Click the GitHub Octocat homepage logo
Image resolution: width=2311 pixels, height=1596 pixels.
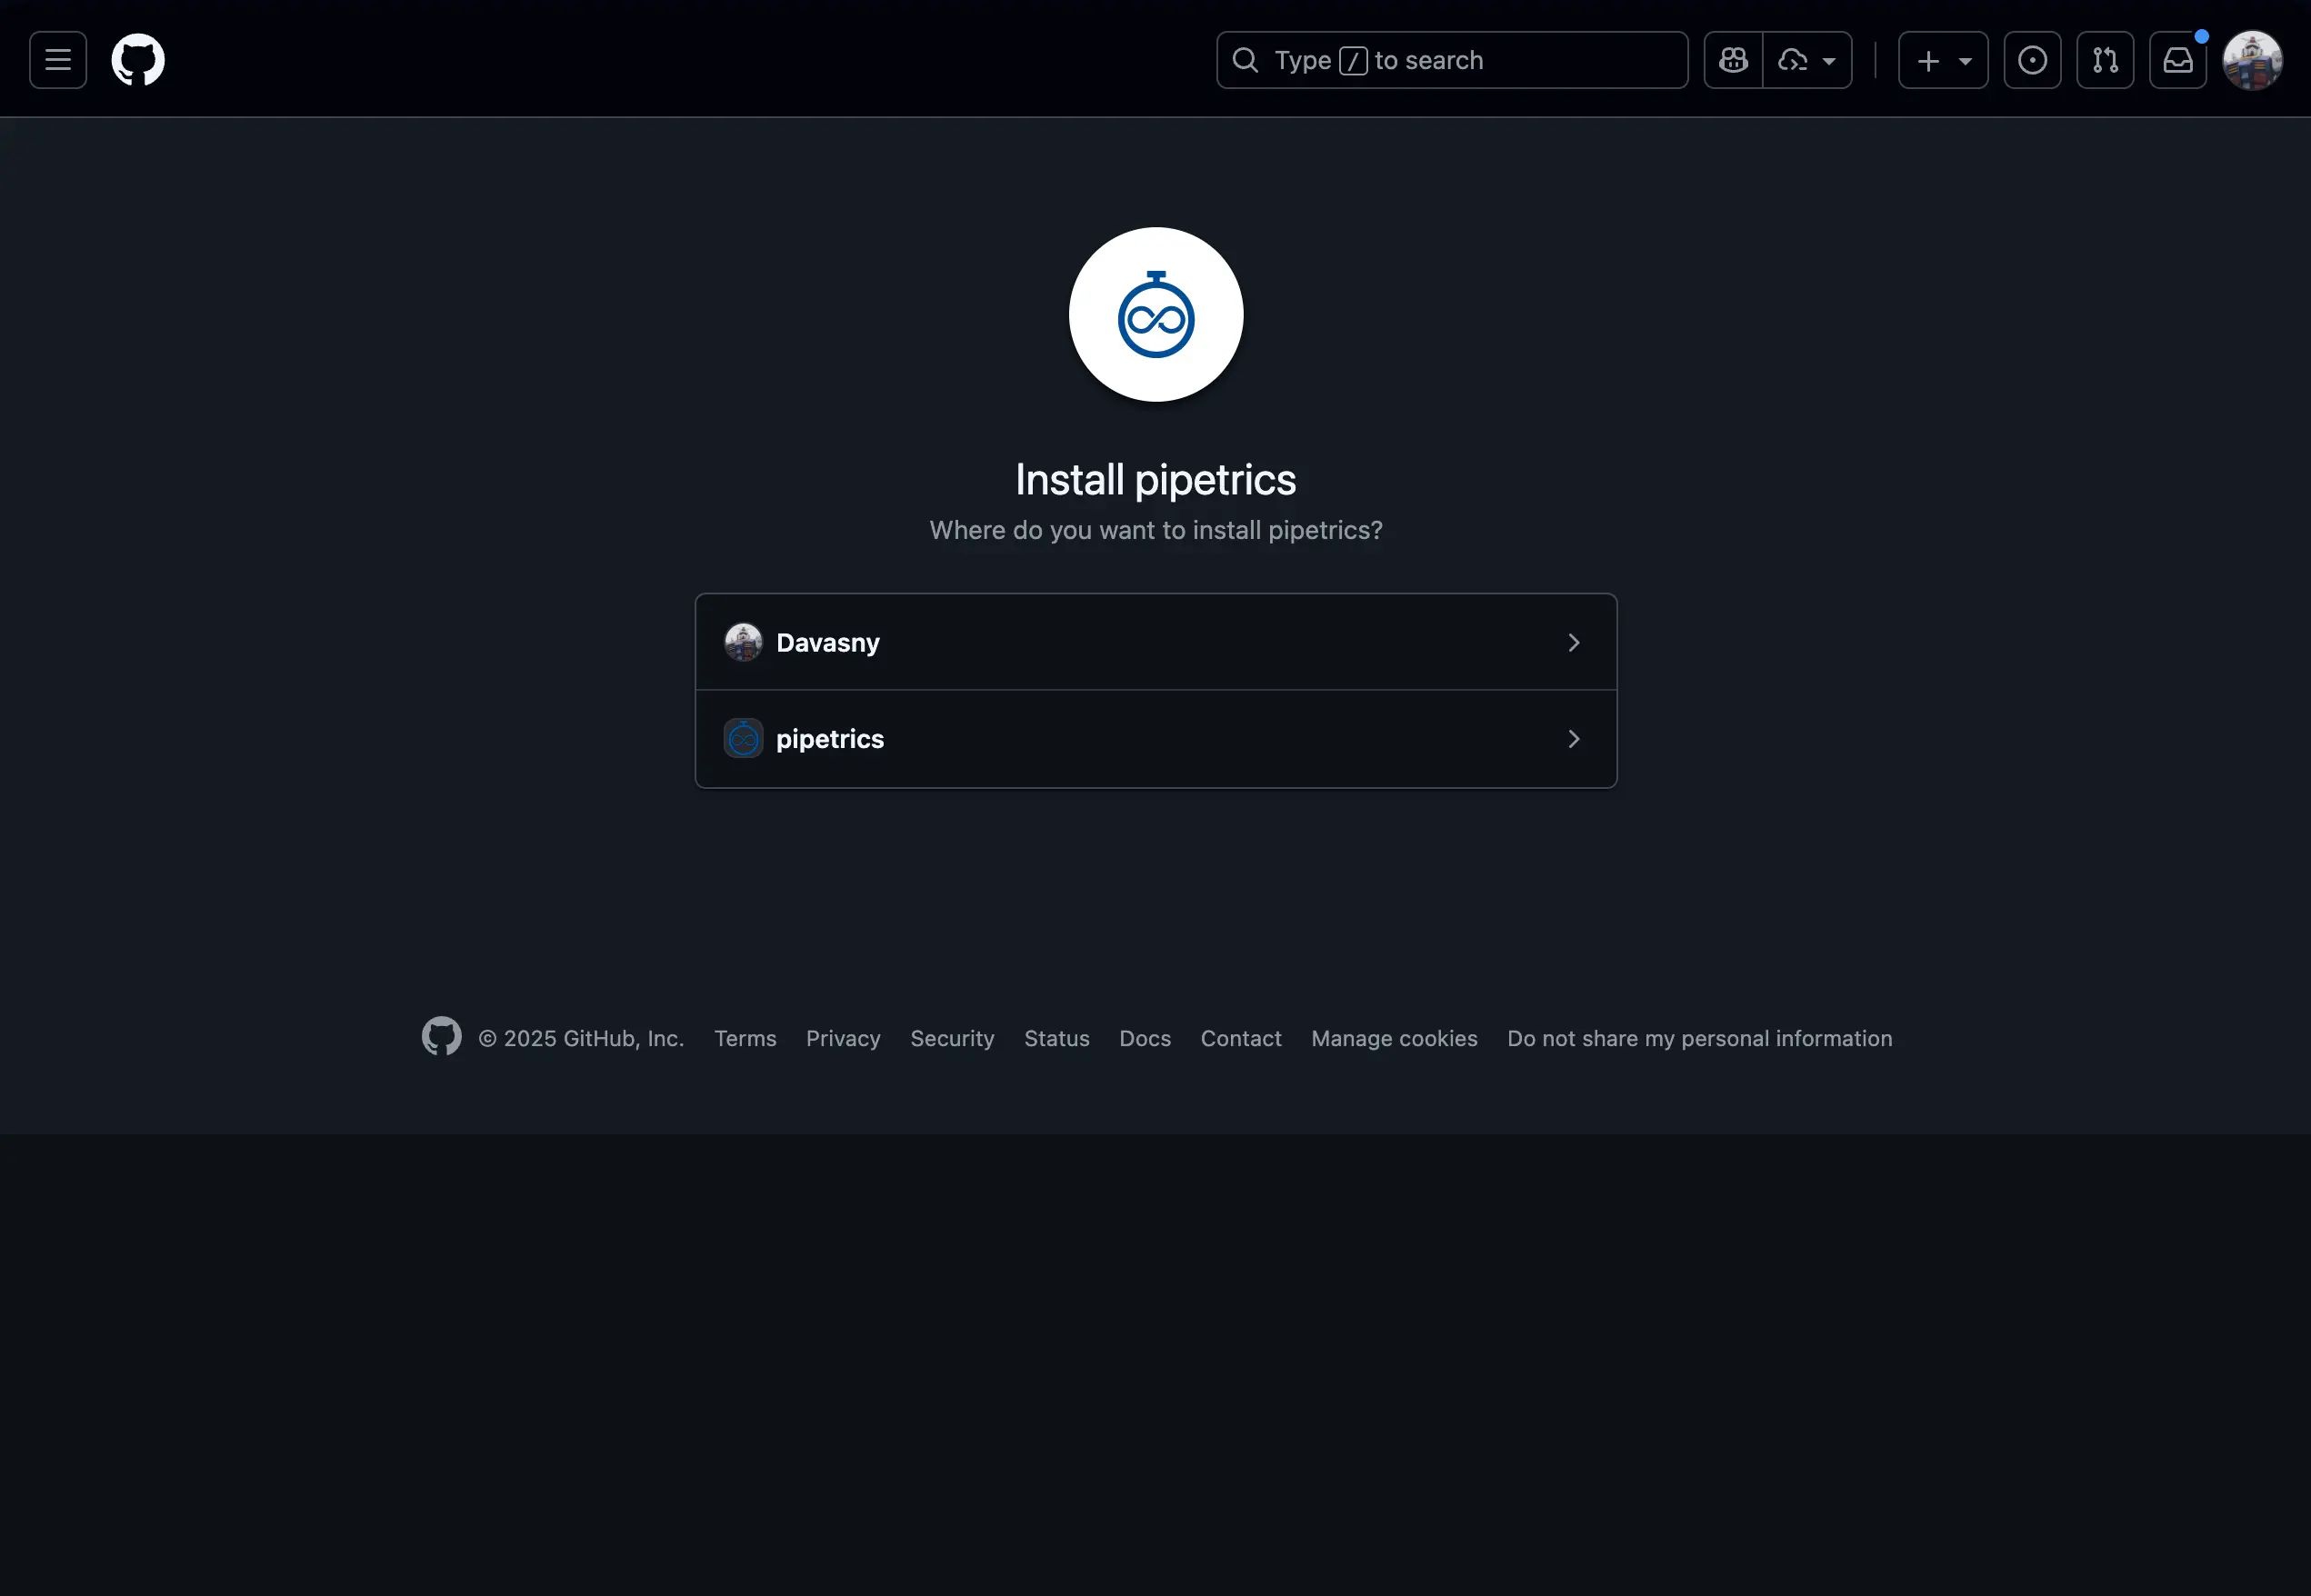tap(138, 60)
